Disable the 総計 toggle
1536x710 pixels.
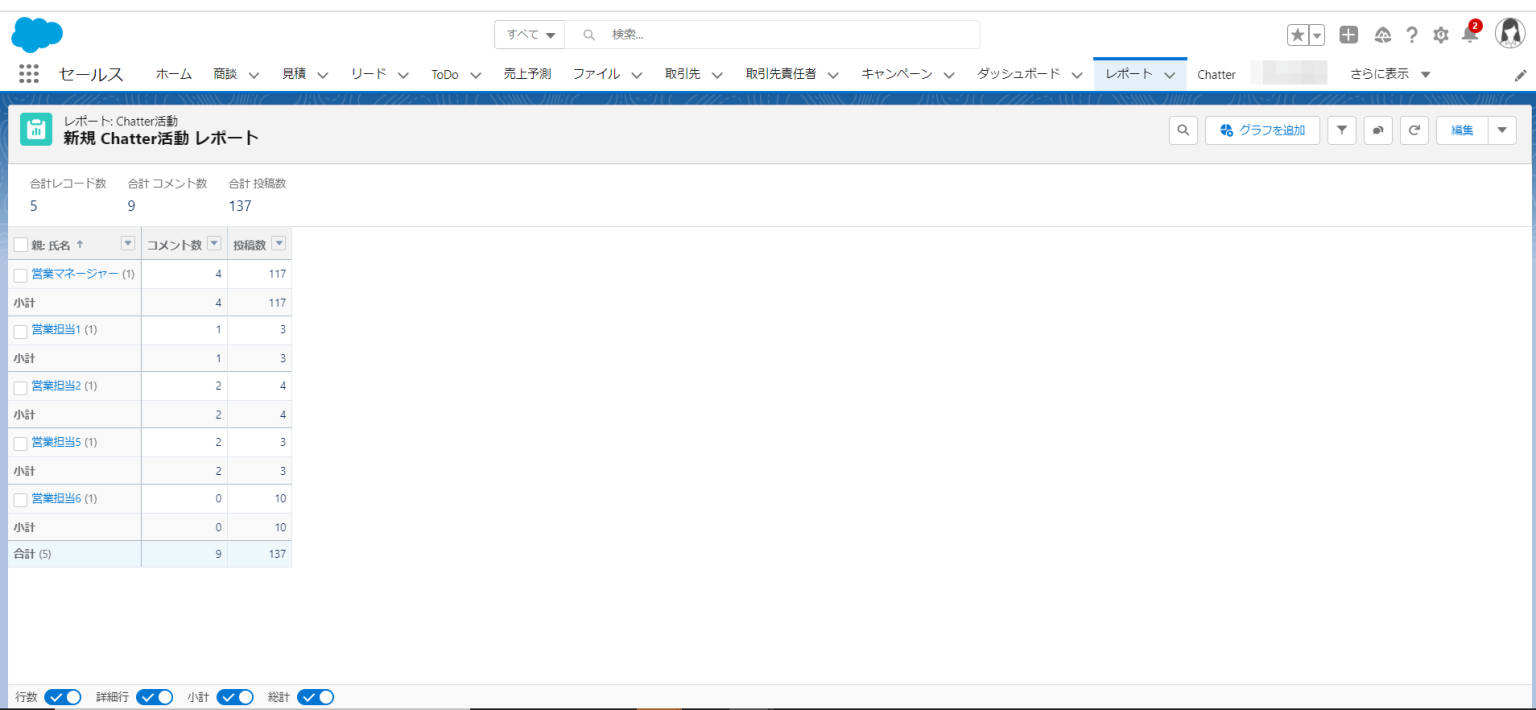tap(315, 697)
